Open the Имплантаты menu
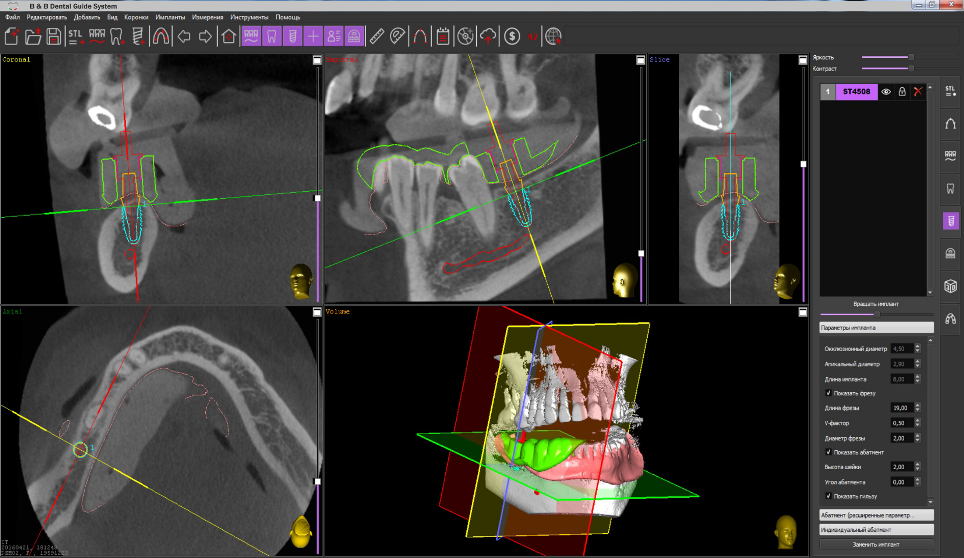The image size is (964, 558). [x=170, y=17]
